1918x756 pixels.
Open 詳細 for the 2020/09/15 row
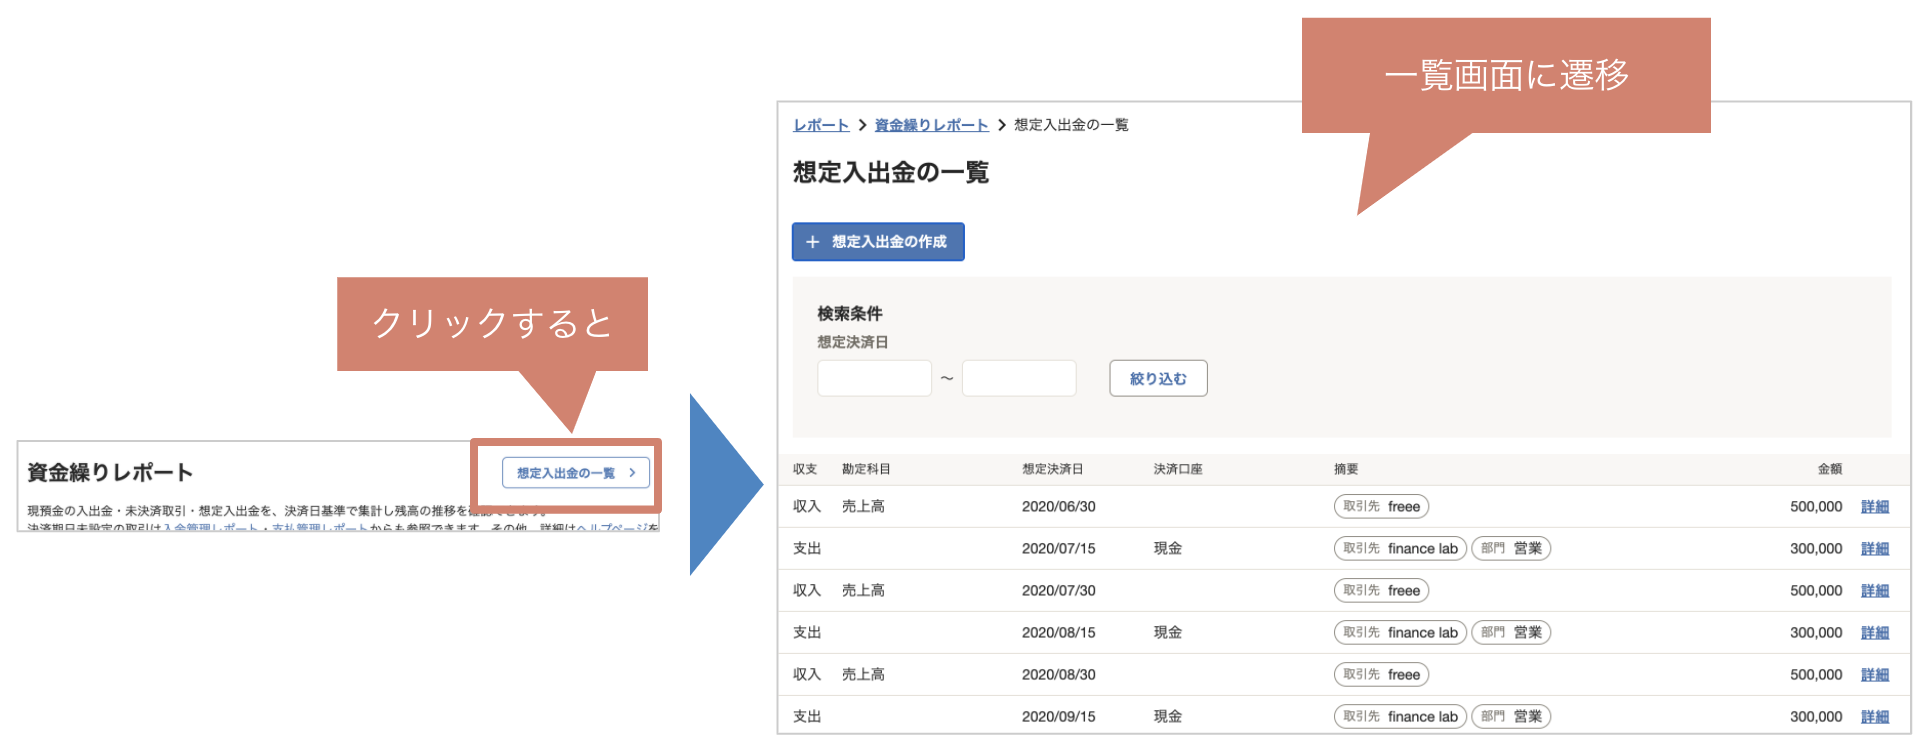tap(1874, 717)
